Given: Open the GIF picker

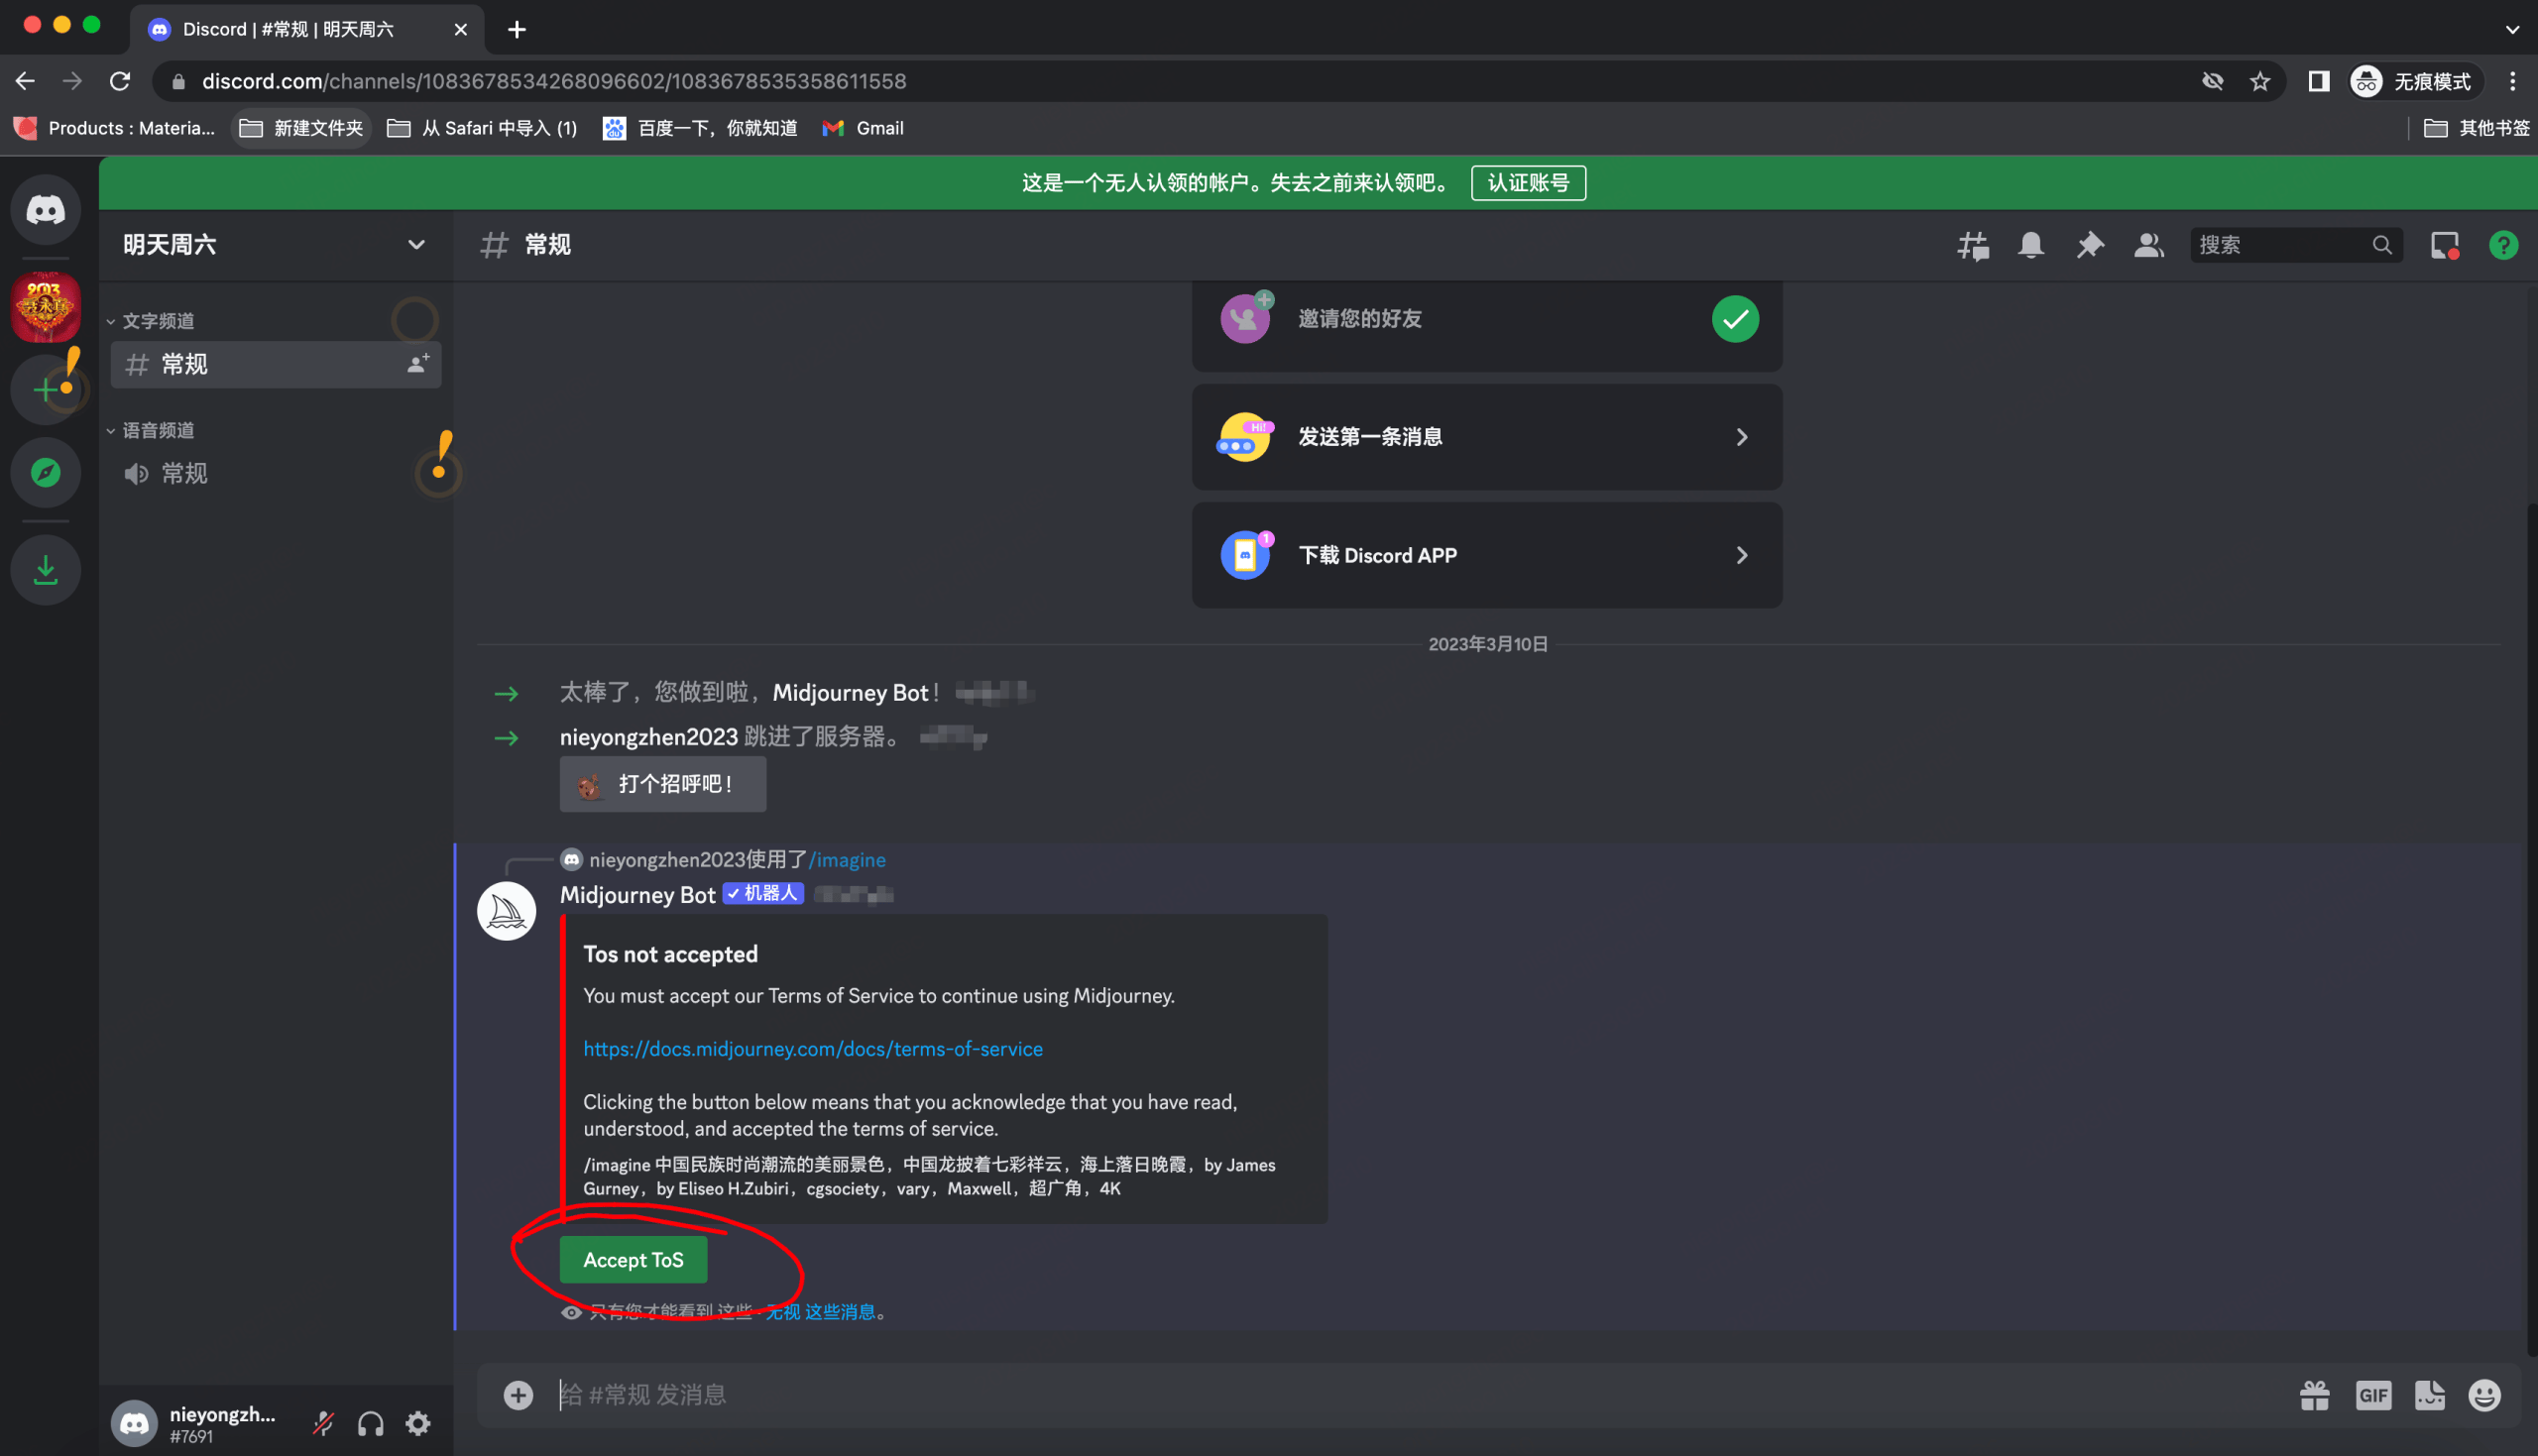Looking at the screenshot, I should pos(2373,1395).
